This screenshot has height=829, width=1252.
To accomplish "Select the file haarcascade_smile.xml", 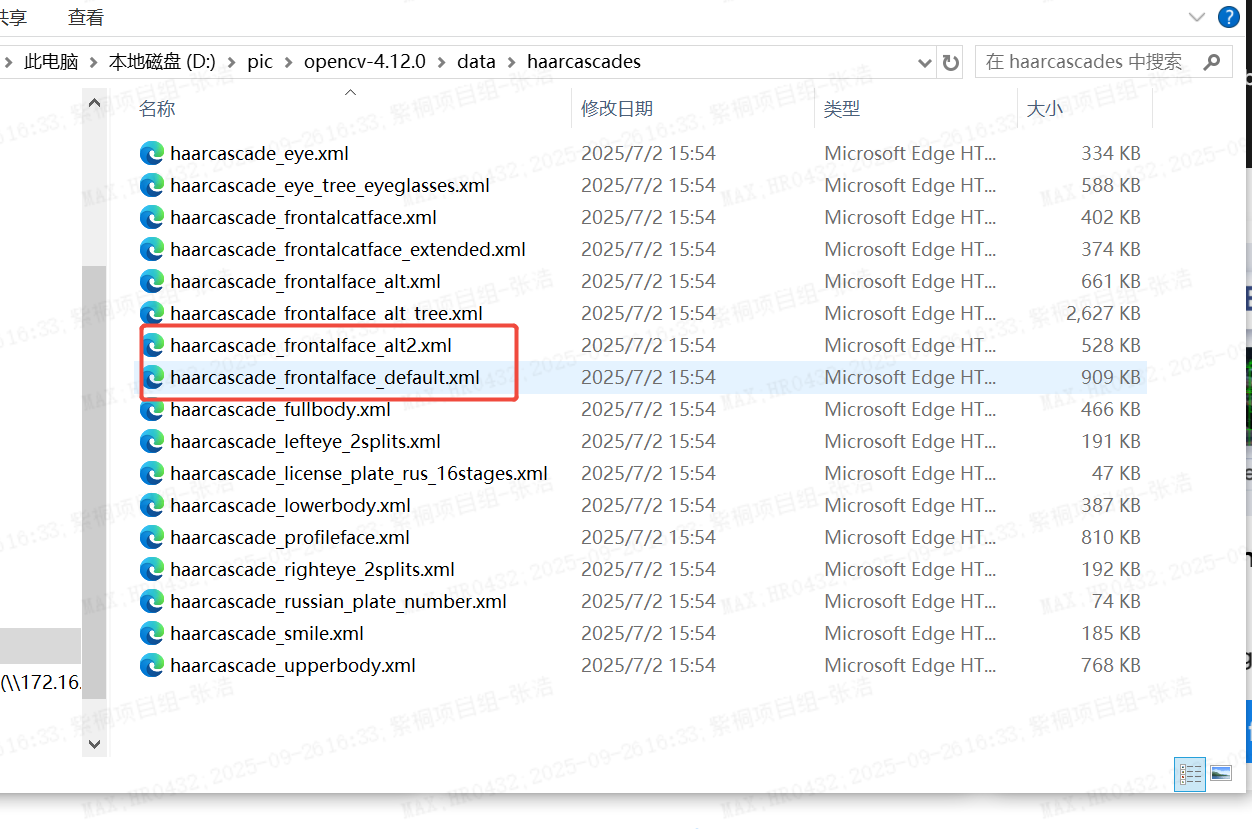I will [x=267, y=633].
